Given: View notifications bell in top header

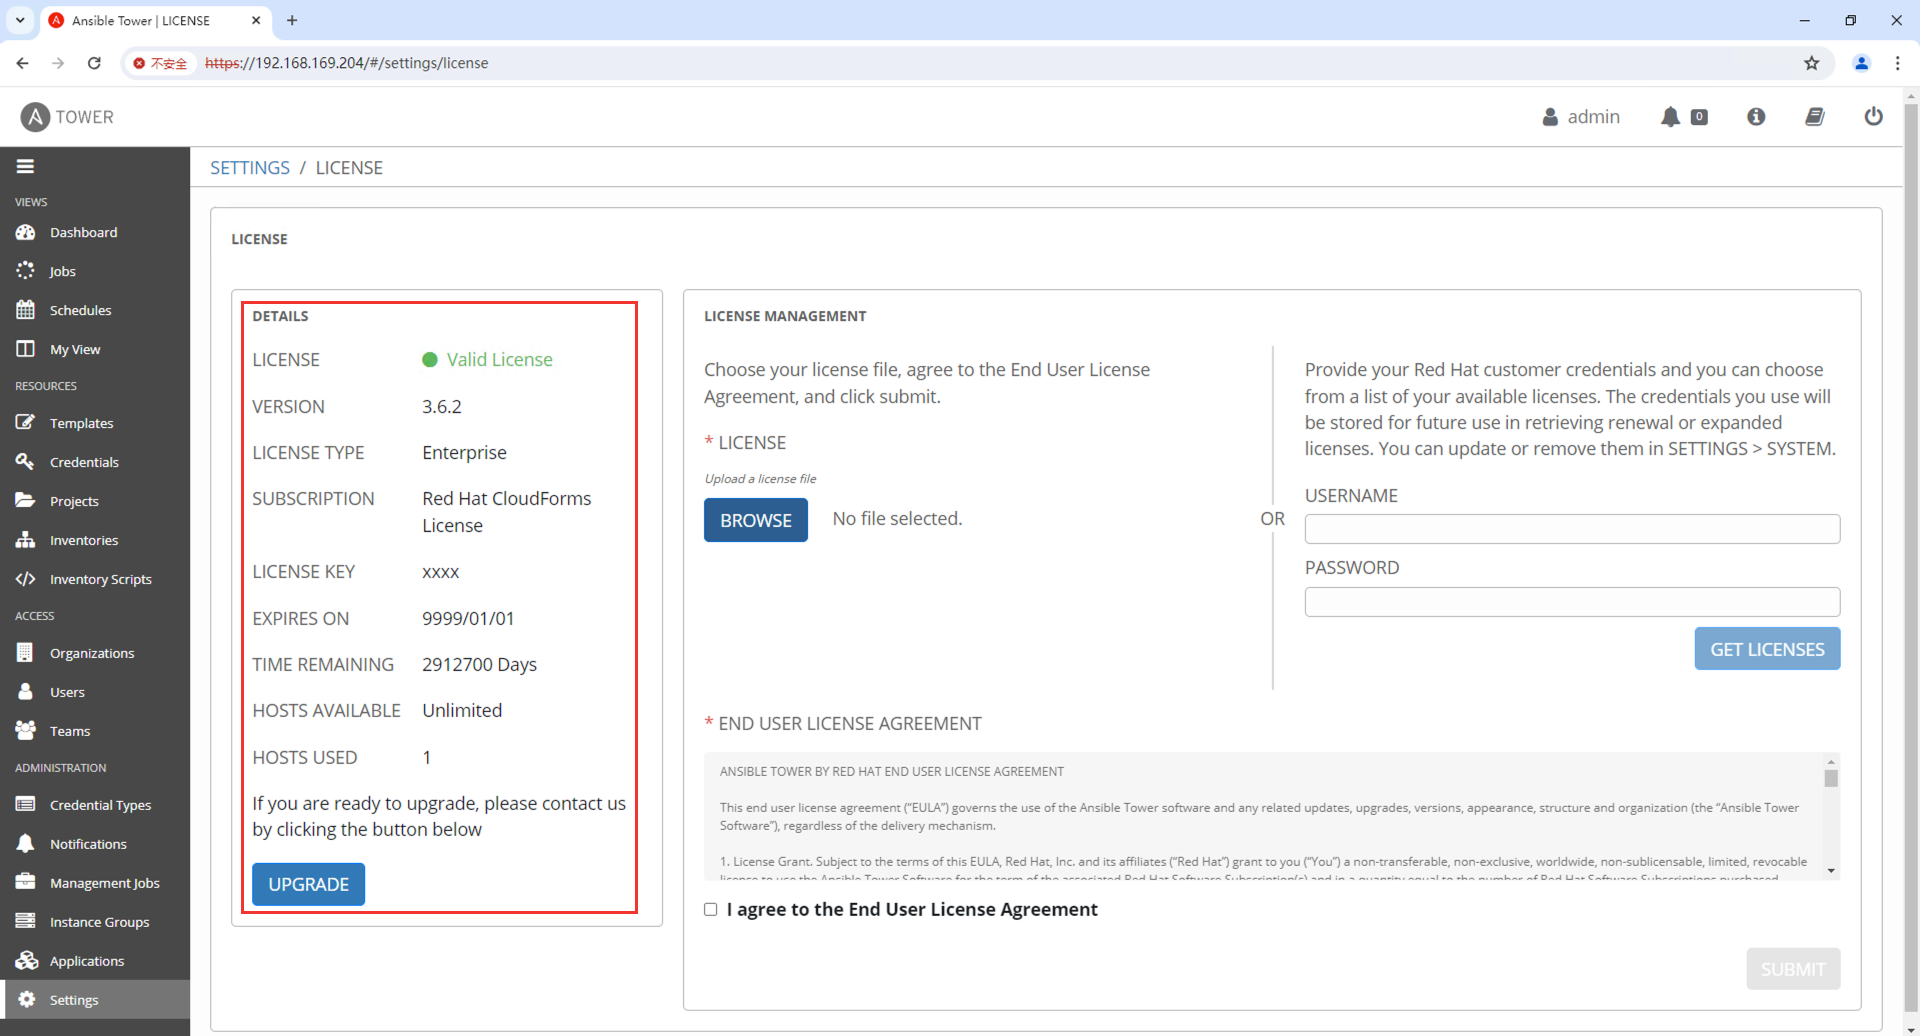Looking at the screenshot, I should pos(1670,117).
